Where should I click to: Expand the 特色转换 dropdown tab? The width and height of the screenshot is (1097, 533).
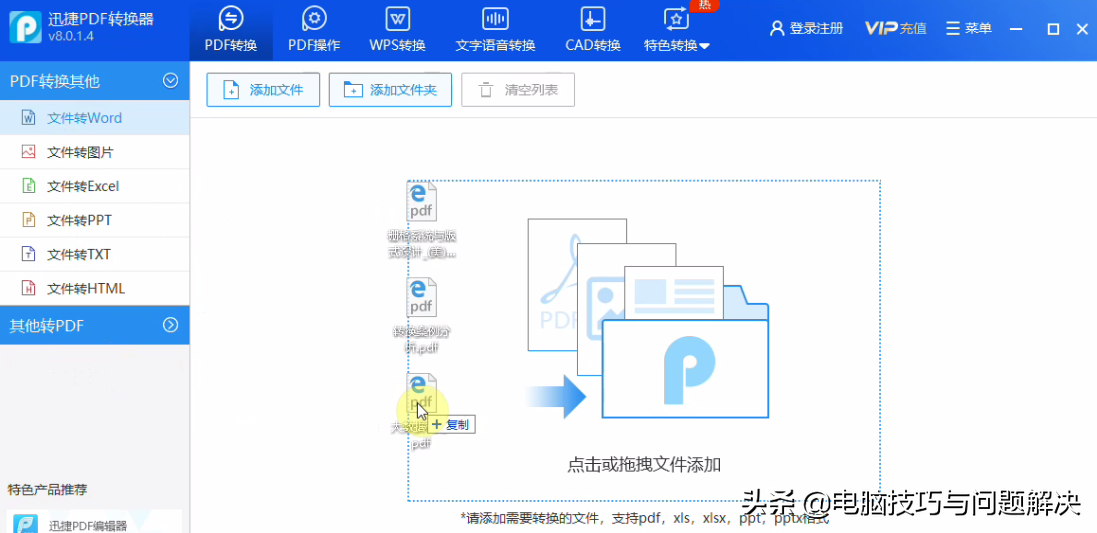tap(677, 30)
